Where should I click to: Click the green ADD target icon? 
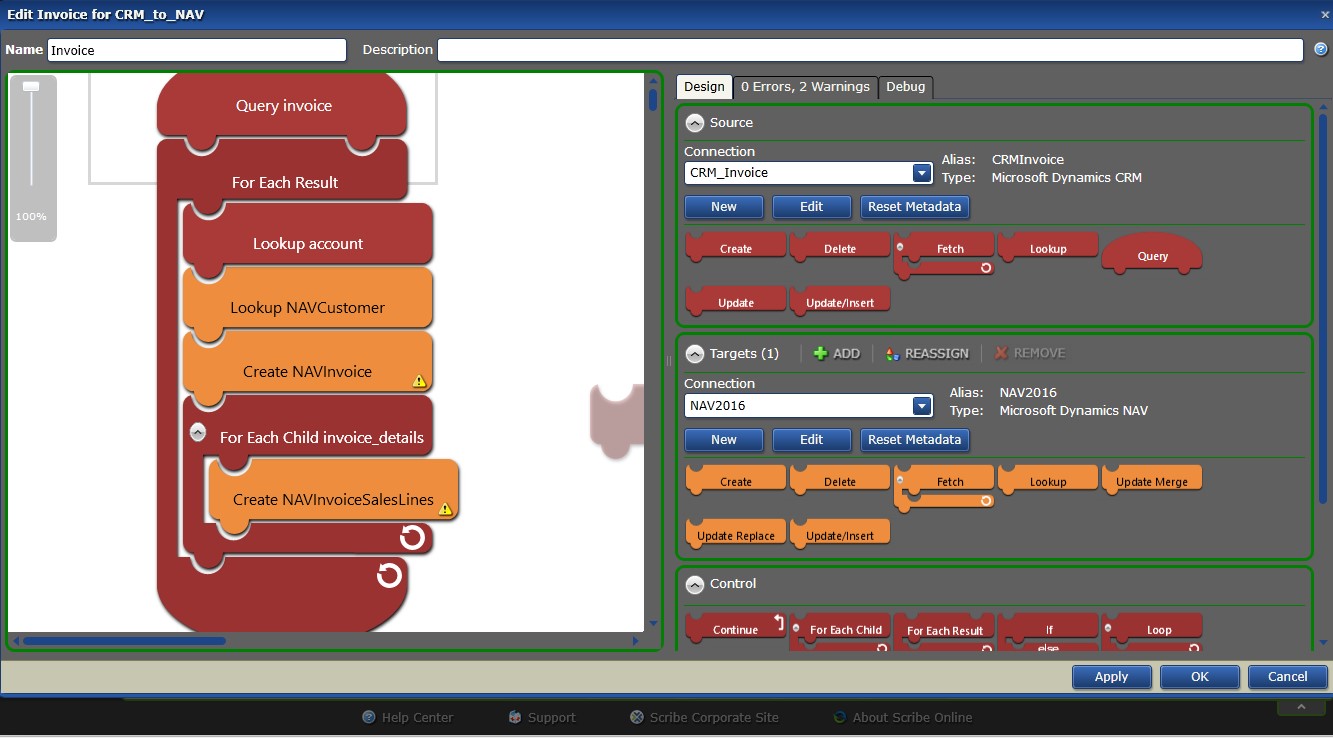point(820,353)
